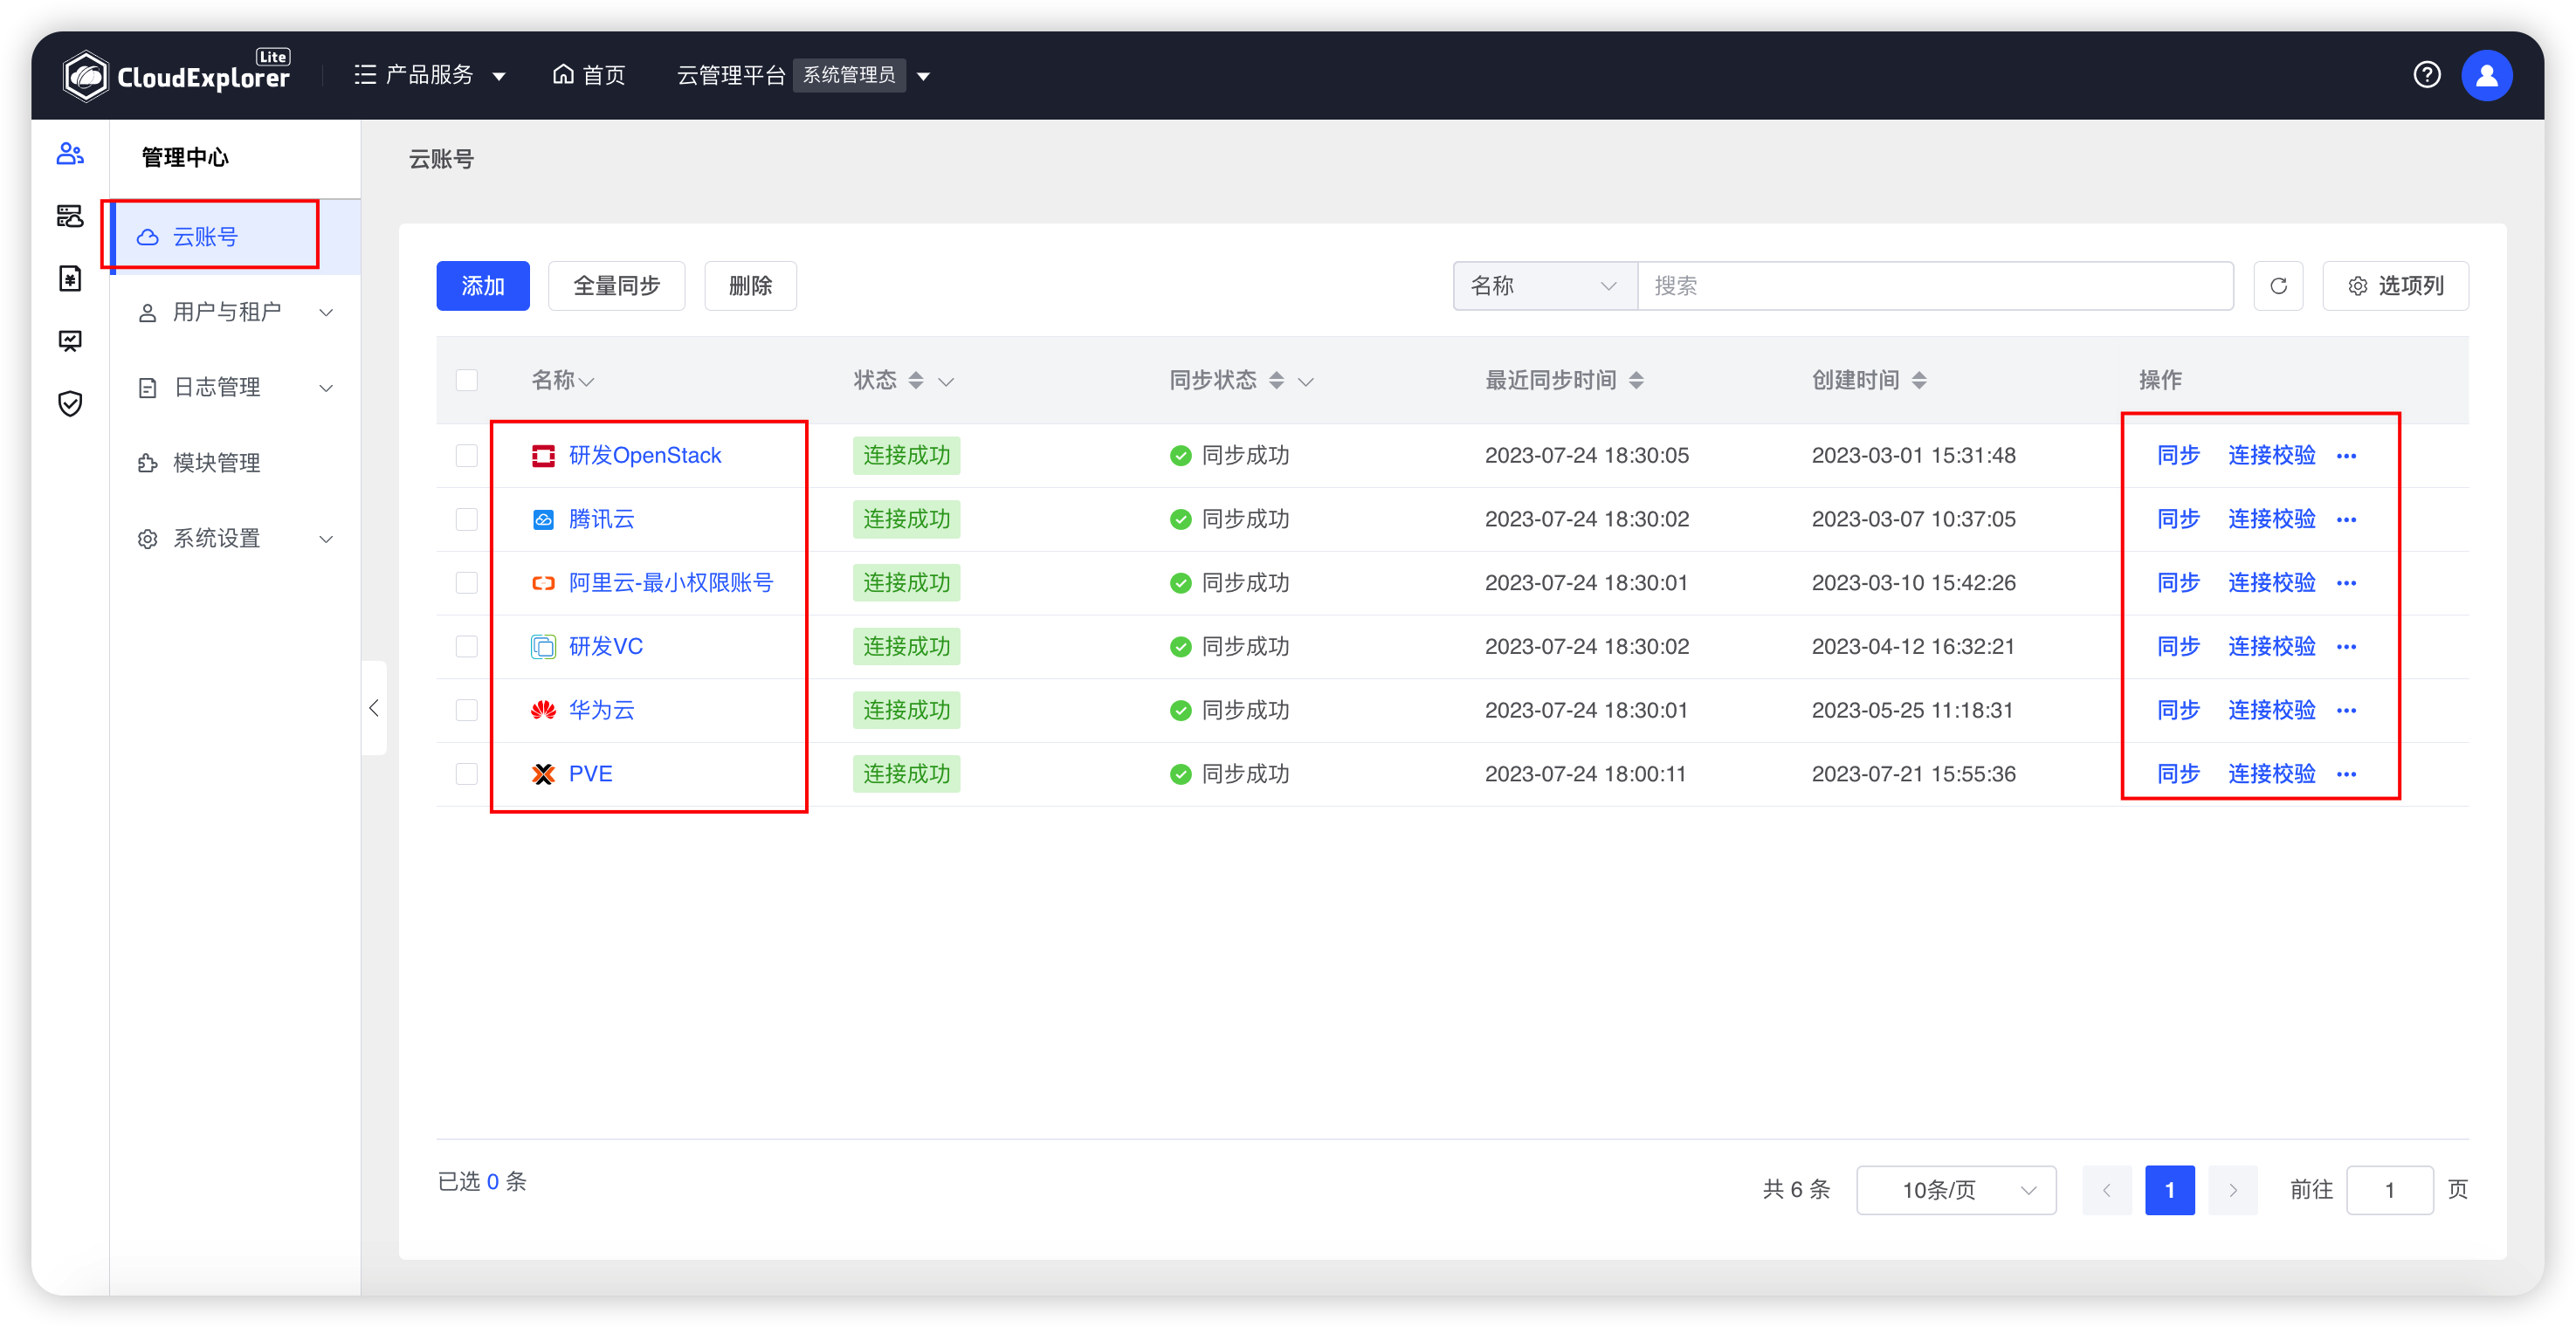Click the OpenStack platform icon
Screen dimensions: 2576x1327
[543, 456]
